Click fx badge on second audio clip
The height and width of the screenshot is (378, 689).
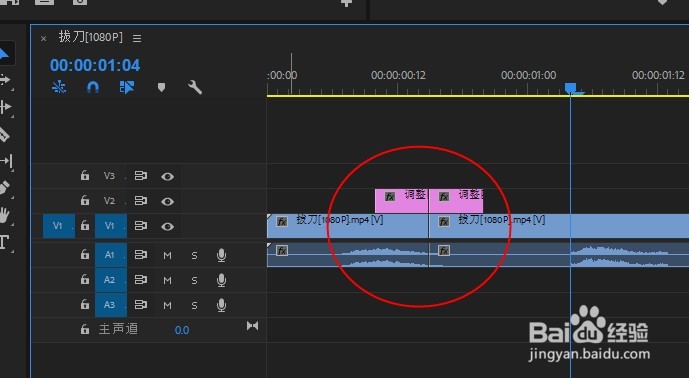click(x=444, y=251)
